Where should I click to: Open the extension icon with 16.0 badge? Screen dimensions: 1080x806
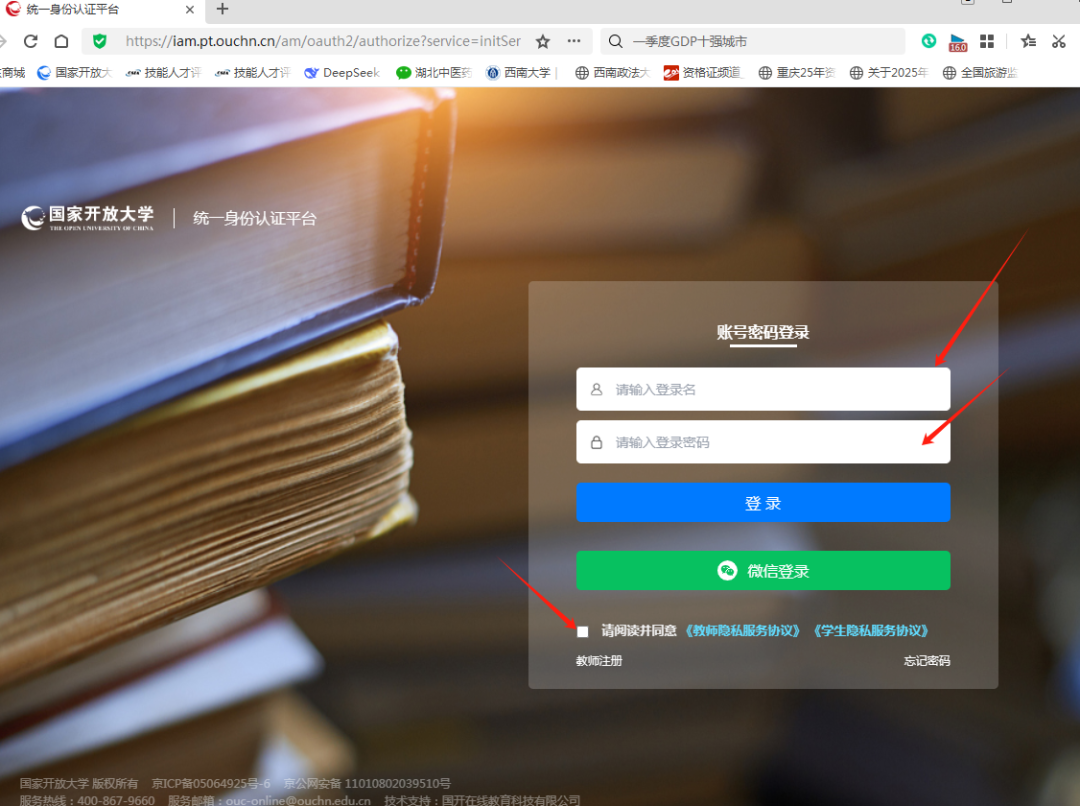click(x=957, y=42)
